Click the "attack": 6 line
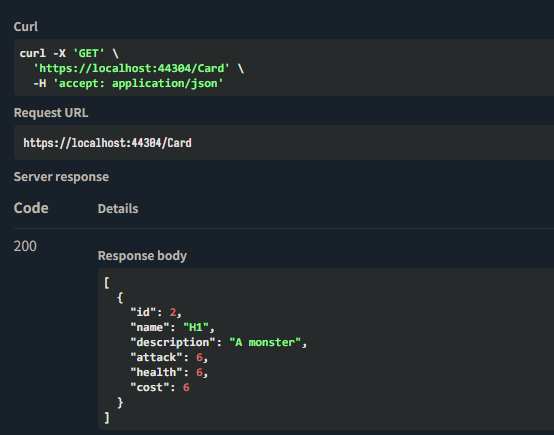The height and width of the screenshot is (435, 554). [x=169, y=357]
